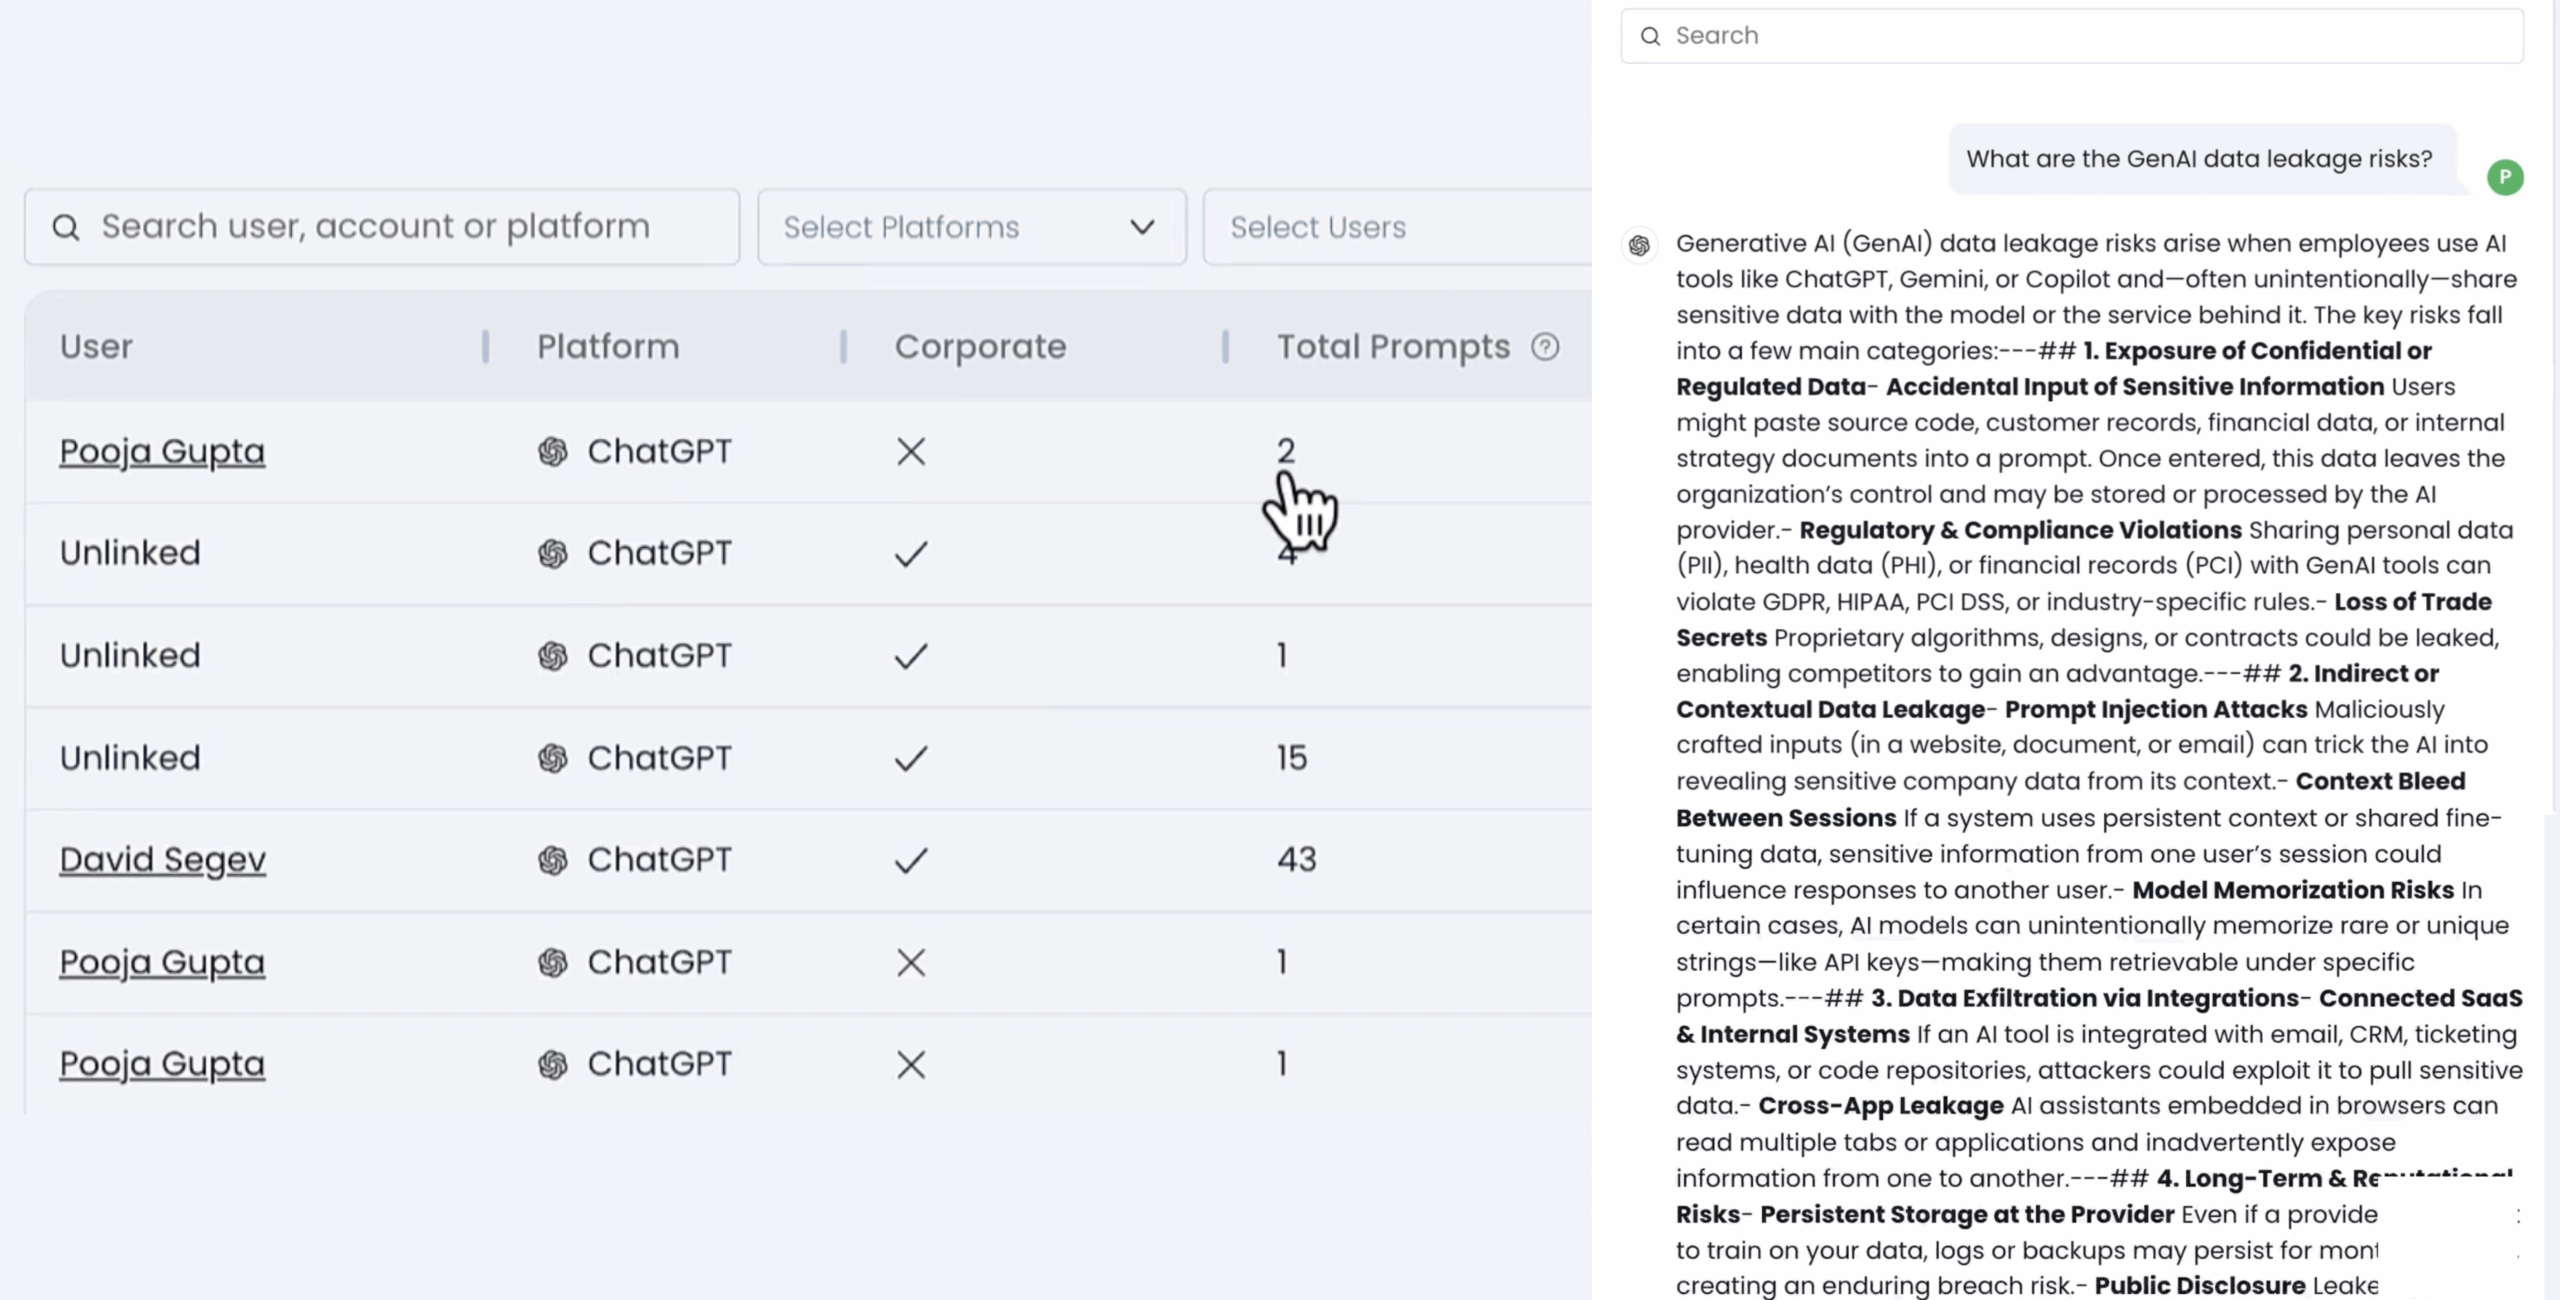Click the Select Platforms chevron arrow
Screen dimensions: 2560x1300
pyautogui.click(x=1142, y=228)
